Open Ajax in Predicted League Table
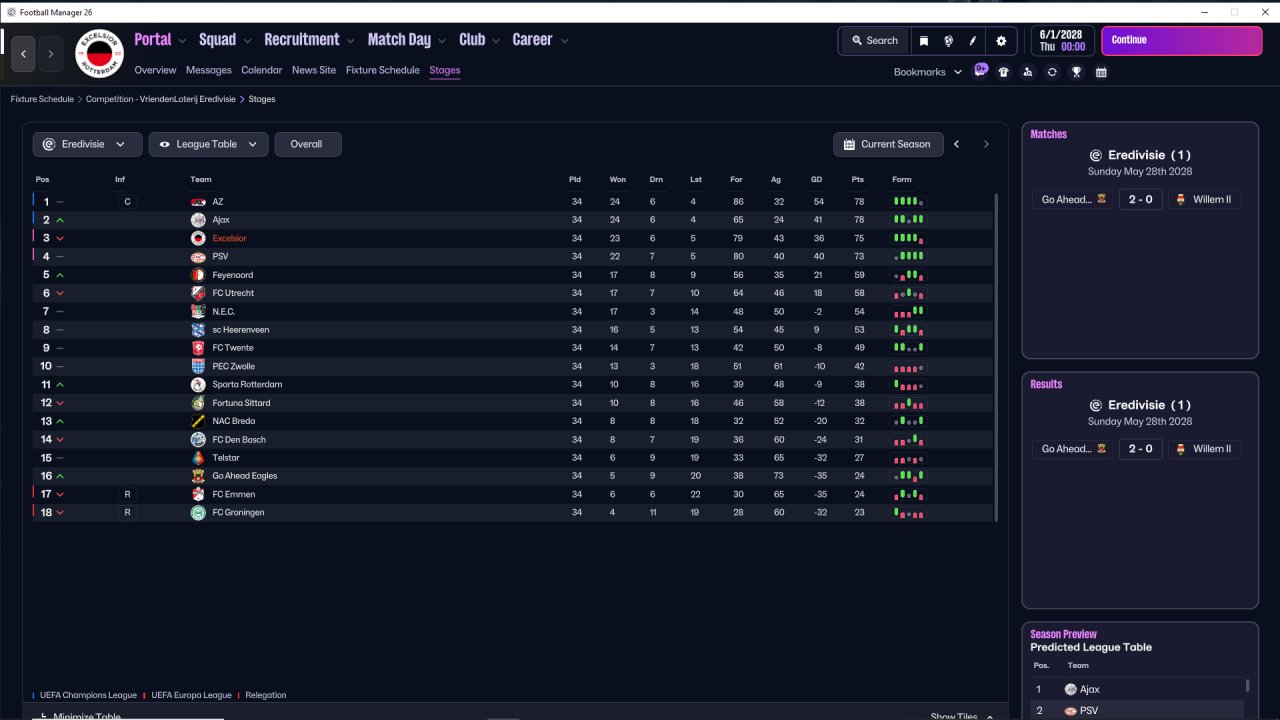 tap(1088, 689)
